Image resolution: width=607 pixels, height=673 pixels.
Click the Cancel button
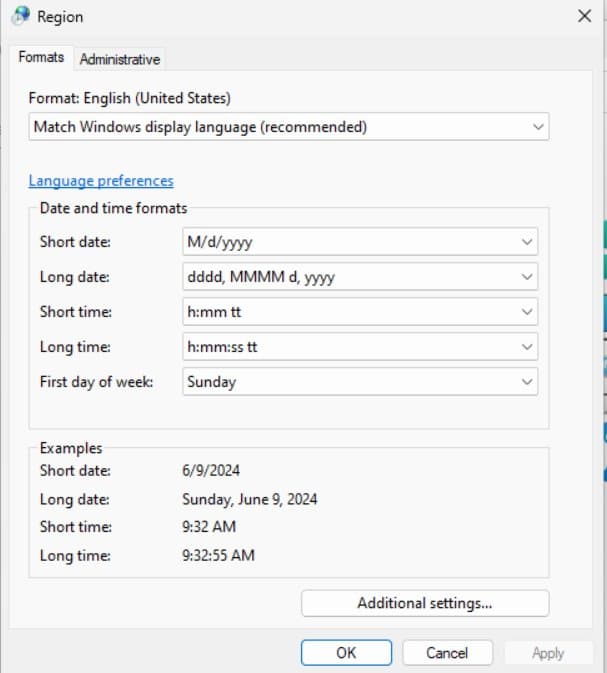point(447,653)
